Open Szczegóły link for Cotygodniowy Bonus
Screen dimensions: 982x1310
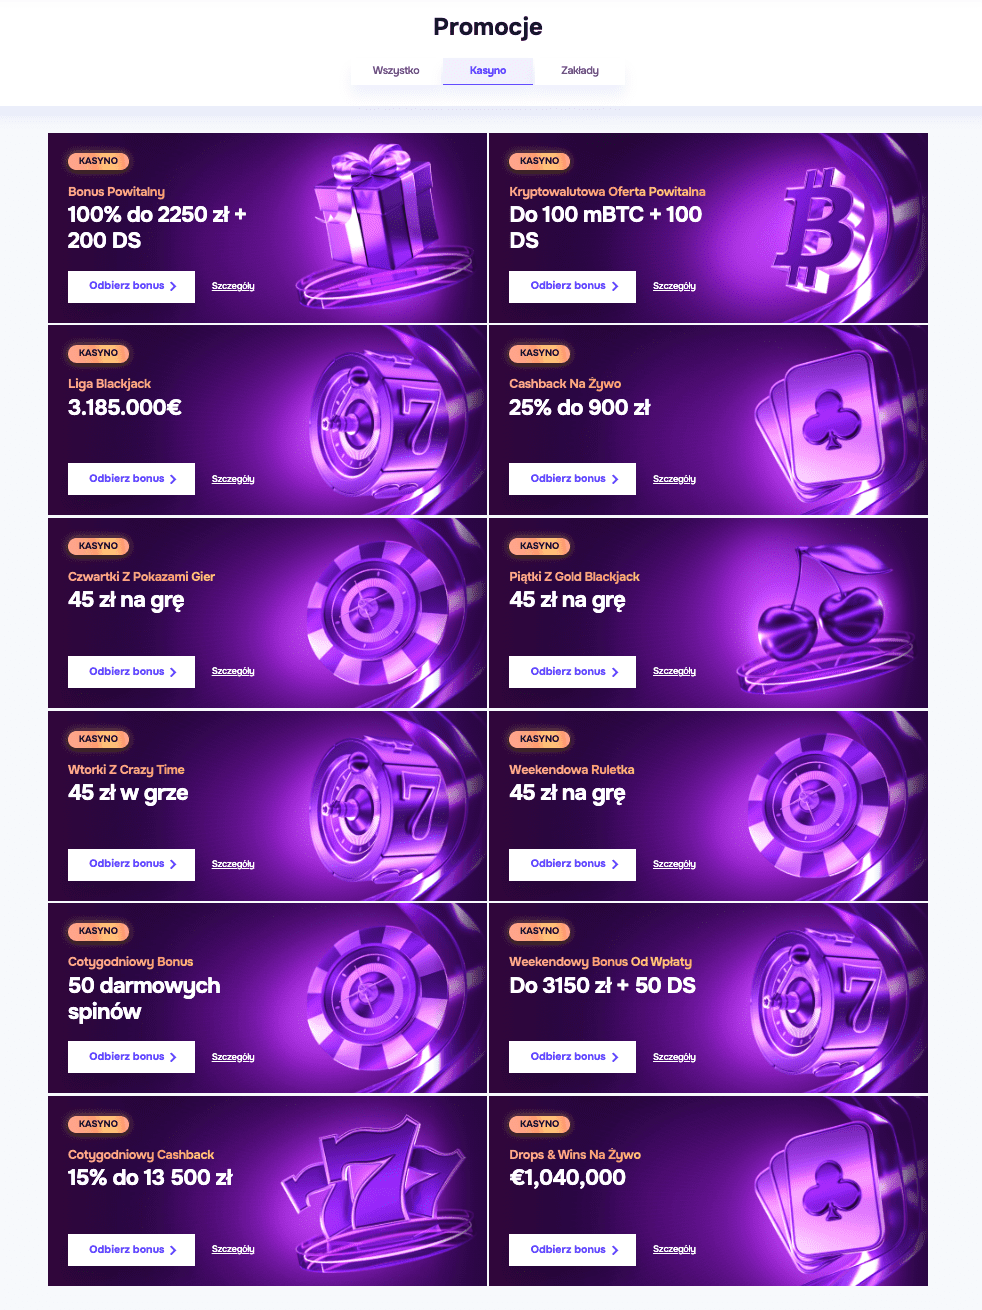233,1057
